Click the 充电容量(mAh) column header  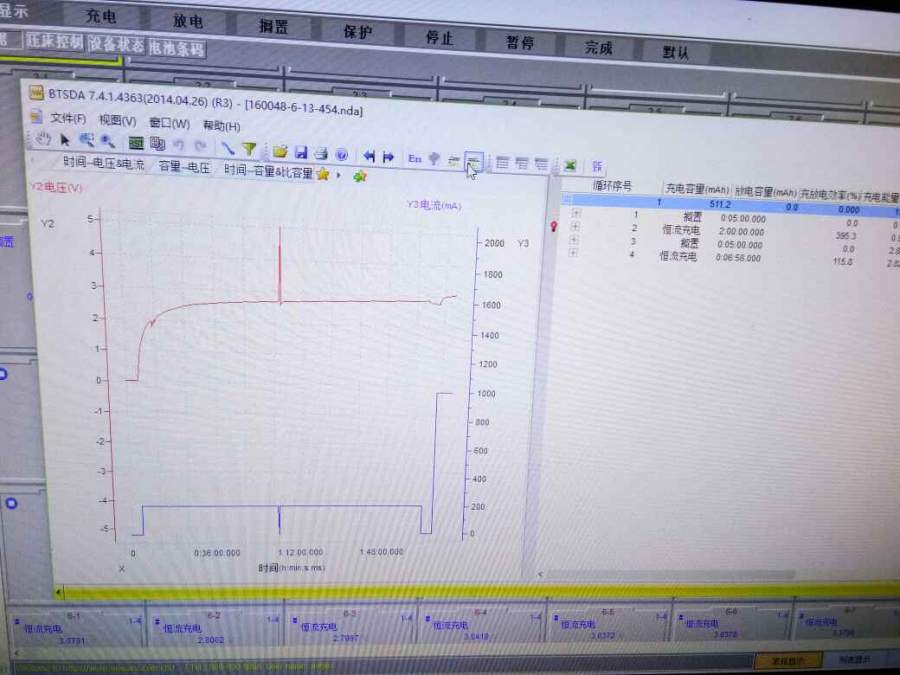point(697,189)
